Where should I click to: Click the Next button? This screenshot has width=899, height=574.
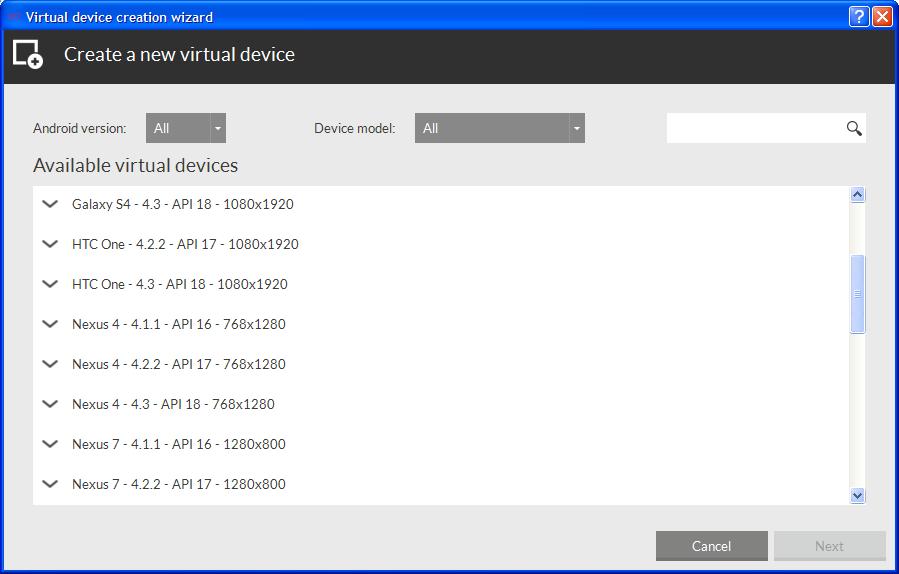tap(830, 546)
